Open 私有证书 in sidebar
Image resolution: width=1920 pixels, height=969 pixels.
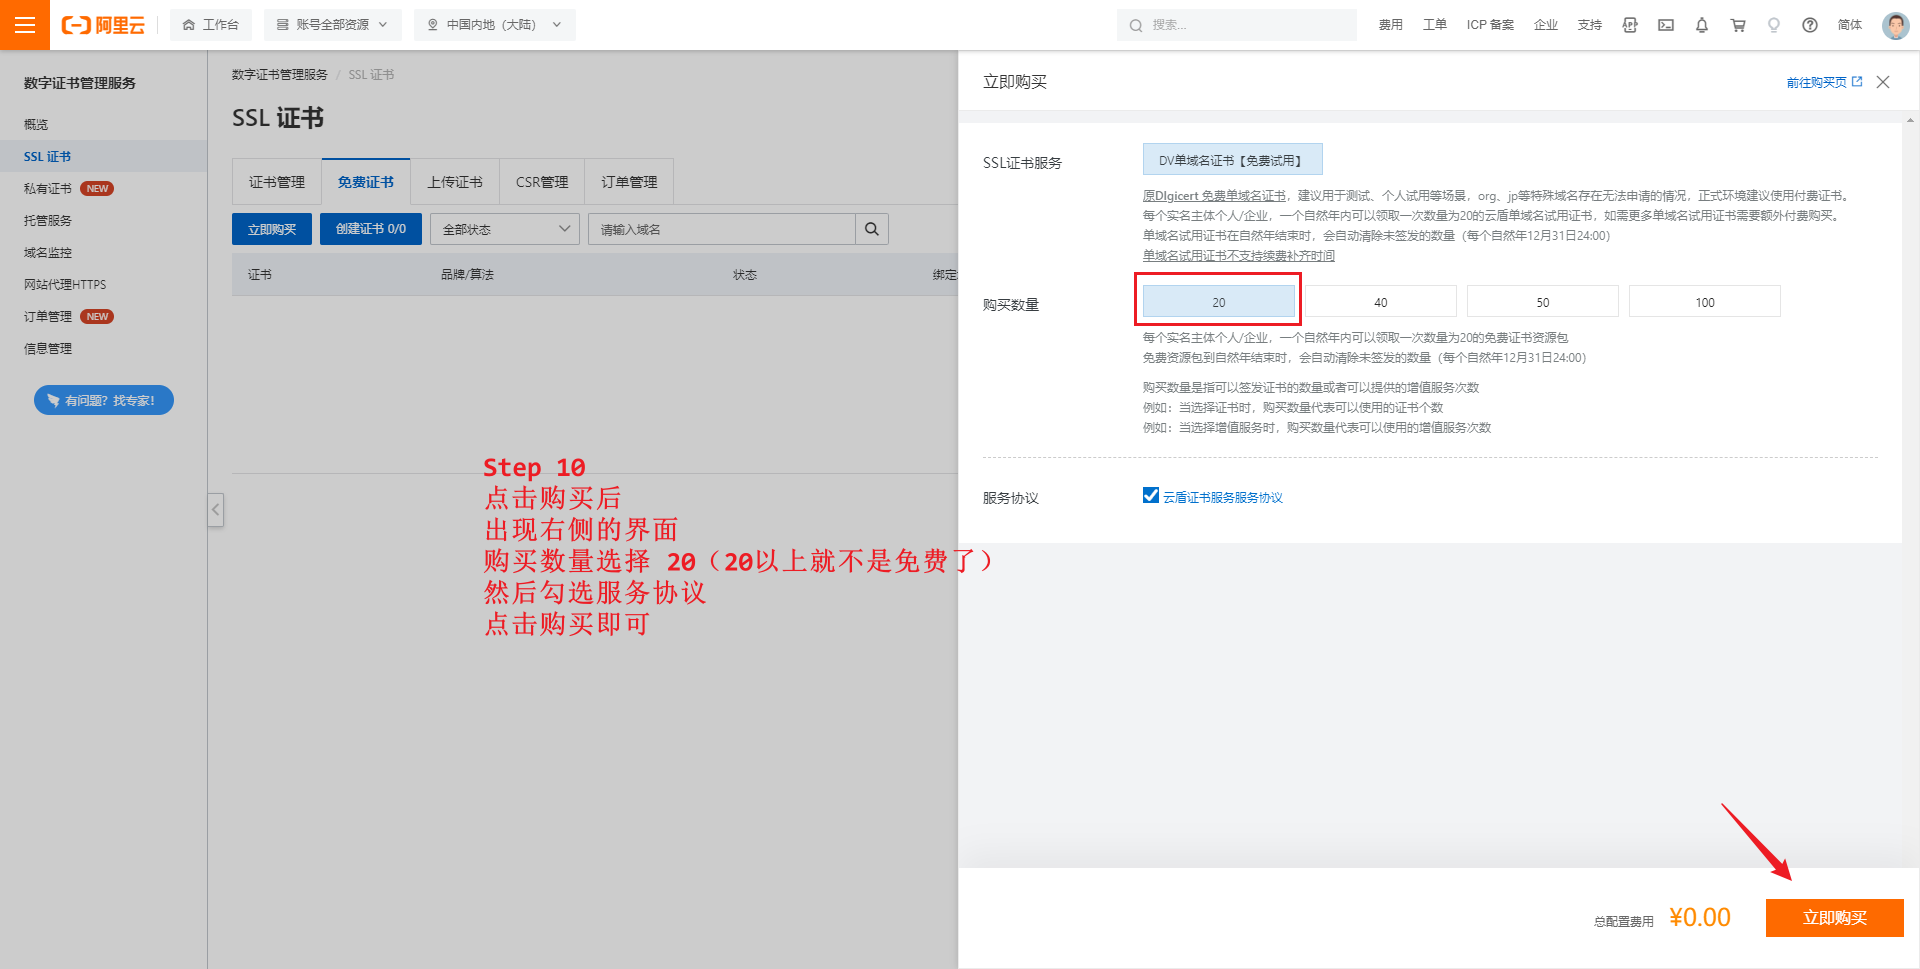tap(48, 188)
